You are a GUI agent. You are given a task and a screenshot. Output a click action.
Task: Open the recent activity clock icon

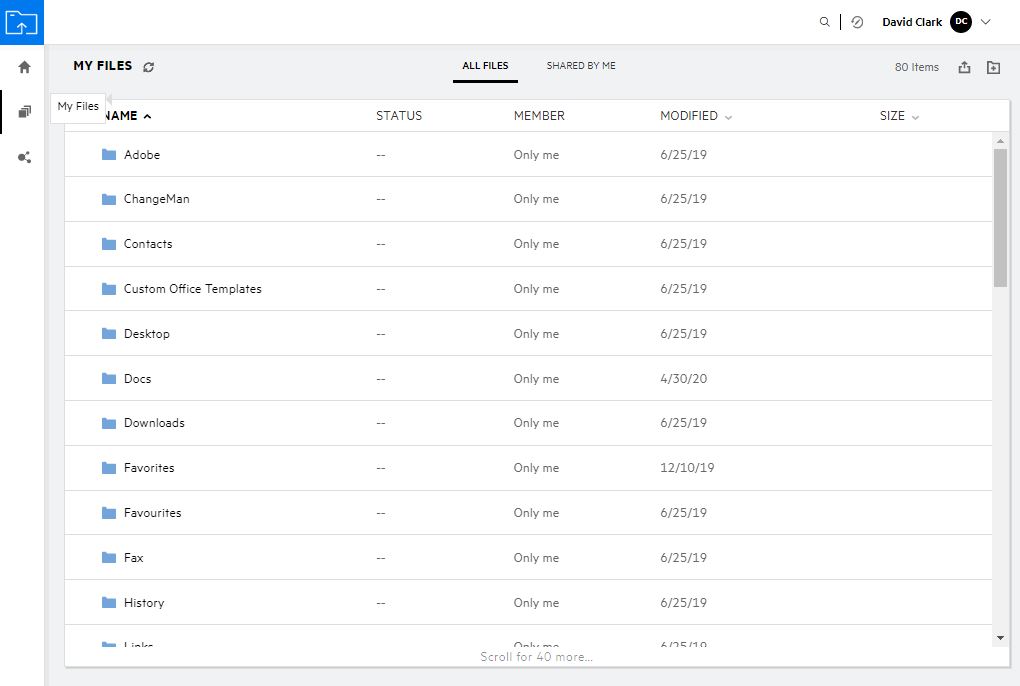(857, 22)
